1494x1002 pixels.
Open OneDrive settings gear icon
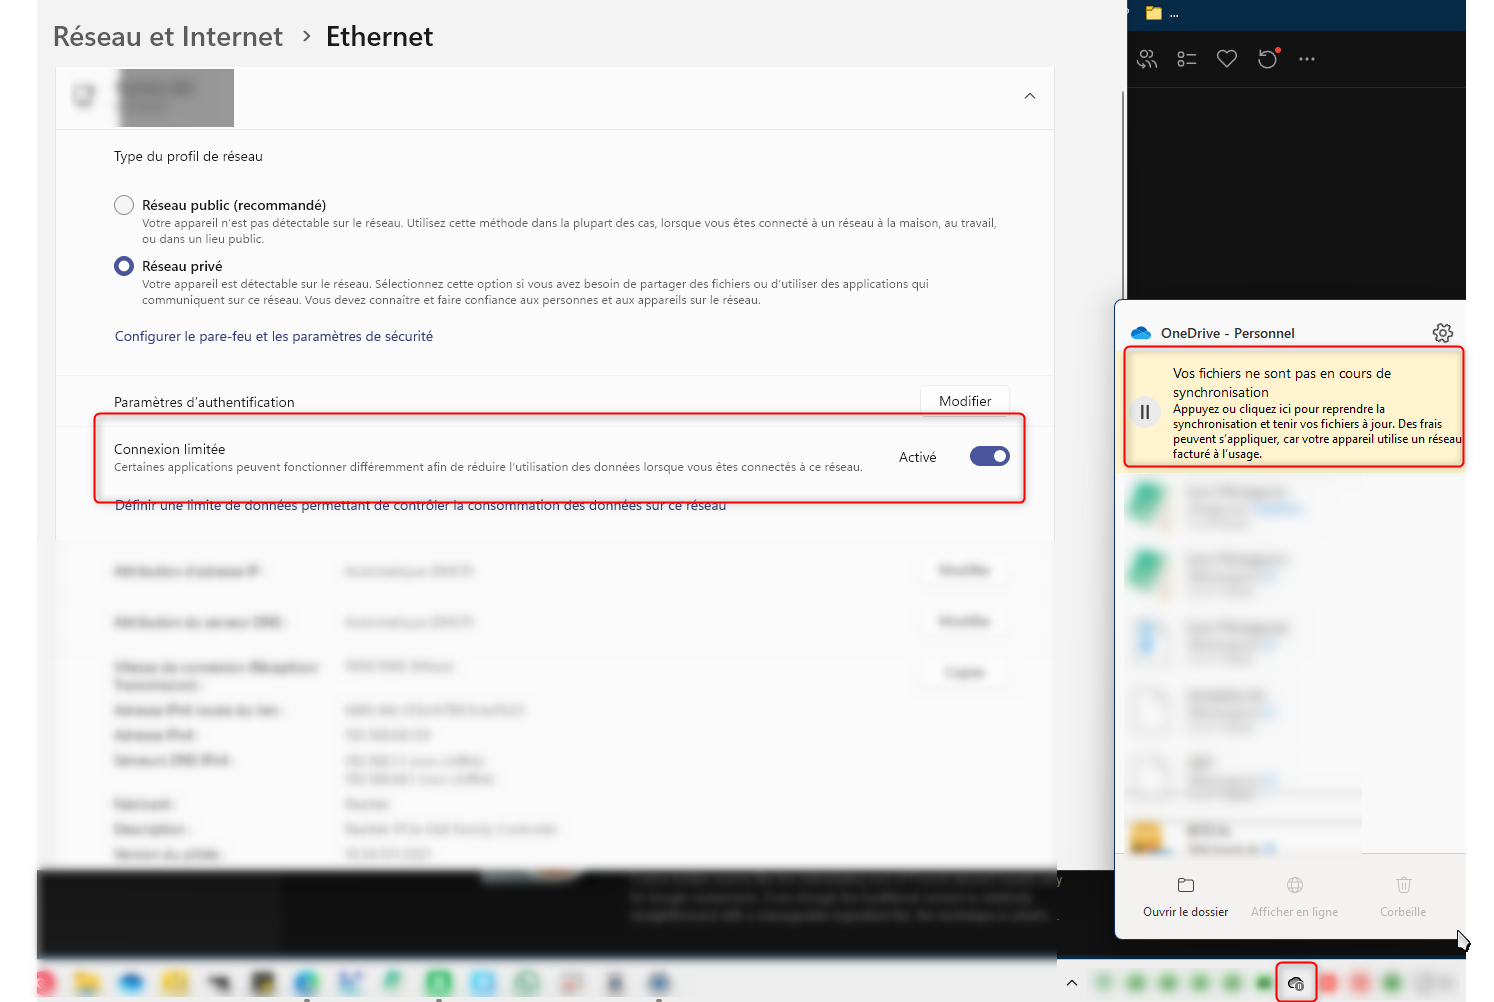(1442, 333)
